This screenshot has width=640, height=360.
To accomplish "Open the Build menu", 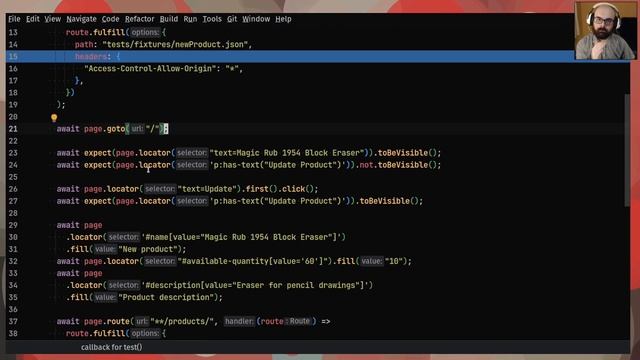I will [x=169, y=19].
